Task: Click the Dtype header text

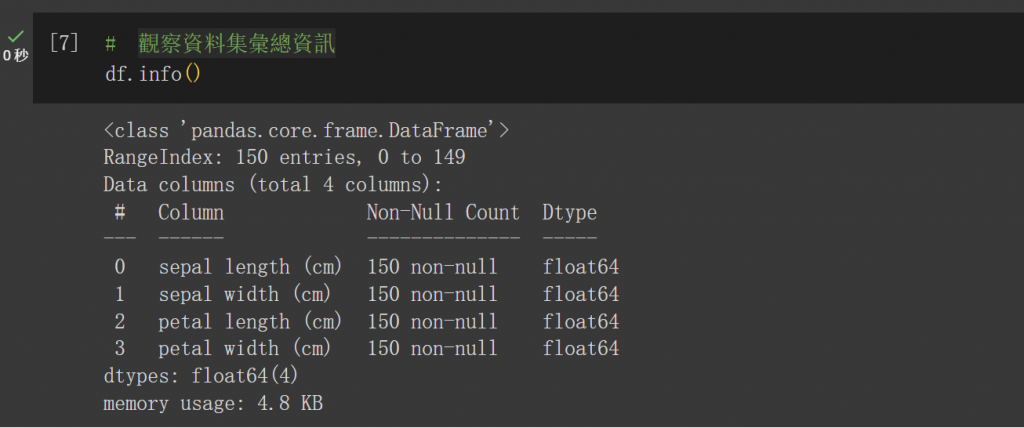Action: pos(569,212)
